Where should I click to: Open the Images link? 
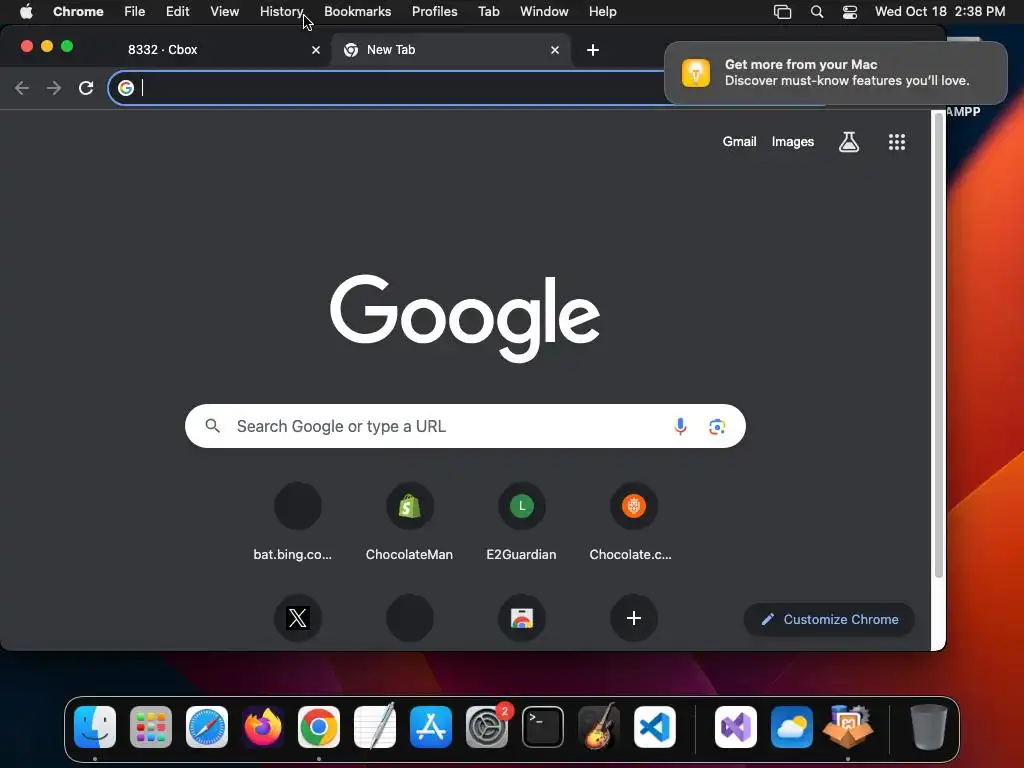793,142
